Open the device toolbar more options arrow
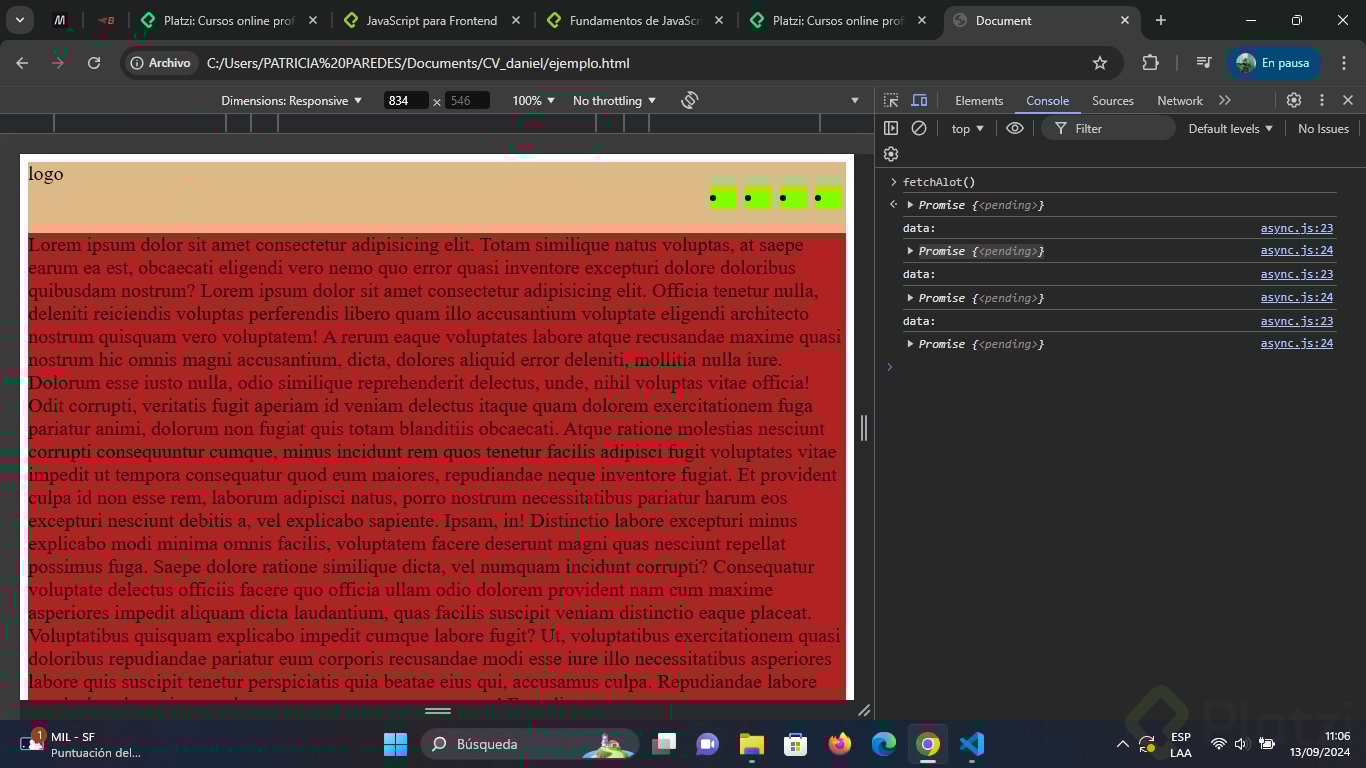The width and height of the screenshot is (1366, 768). 855,100
